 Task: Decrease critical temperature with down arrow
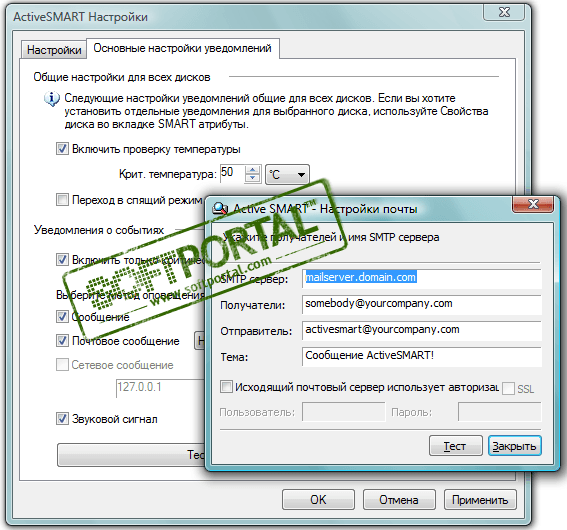[x=252, y=178]
